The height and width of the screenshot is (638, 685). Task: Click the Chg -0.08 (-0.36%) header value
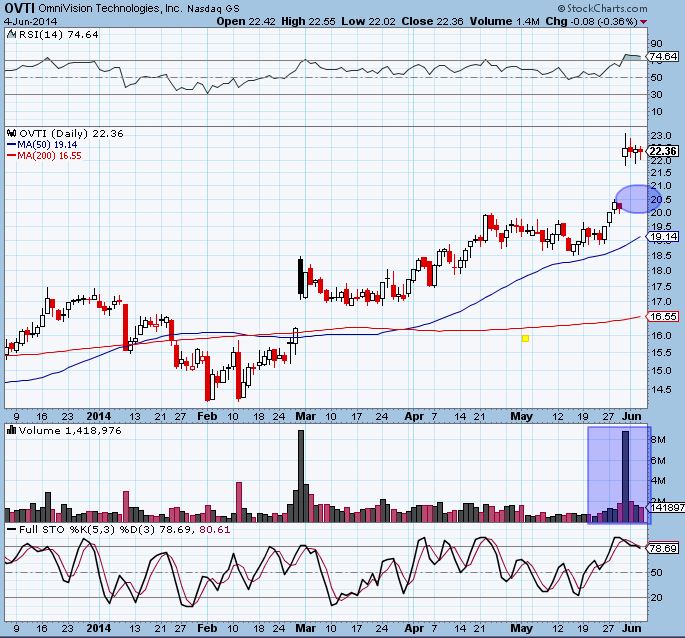(591, 21)
